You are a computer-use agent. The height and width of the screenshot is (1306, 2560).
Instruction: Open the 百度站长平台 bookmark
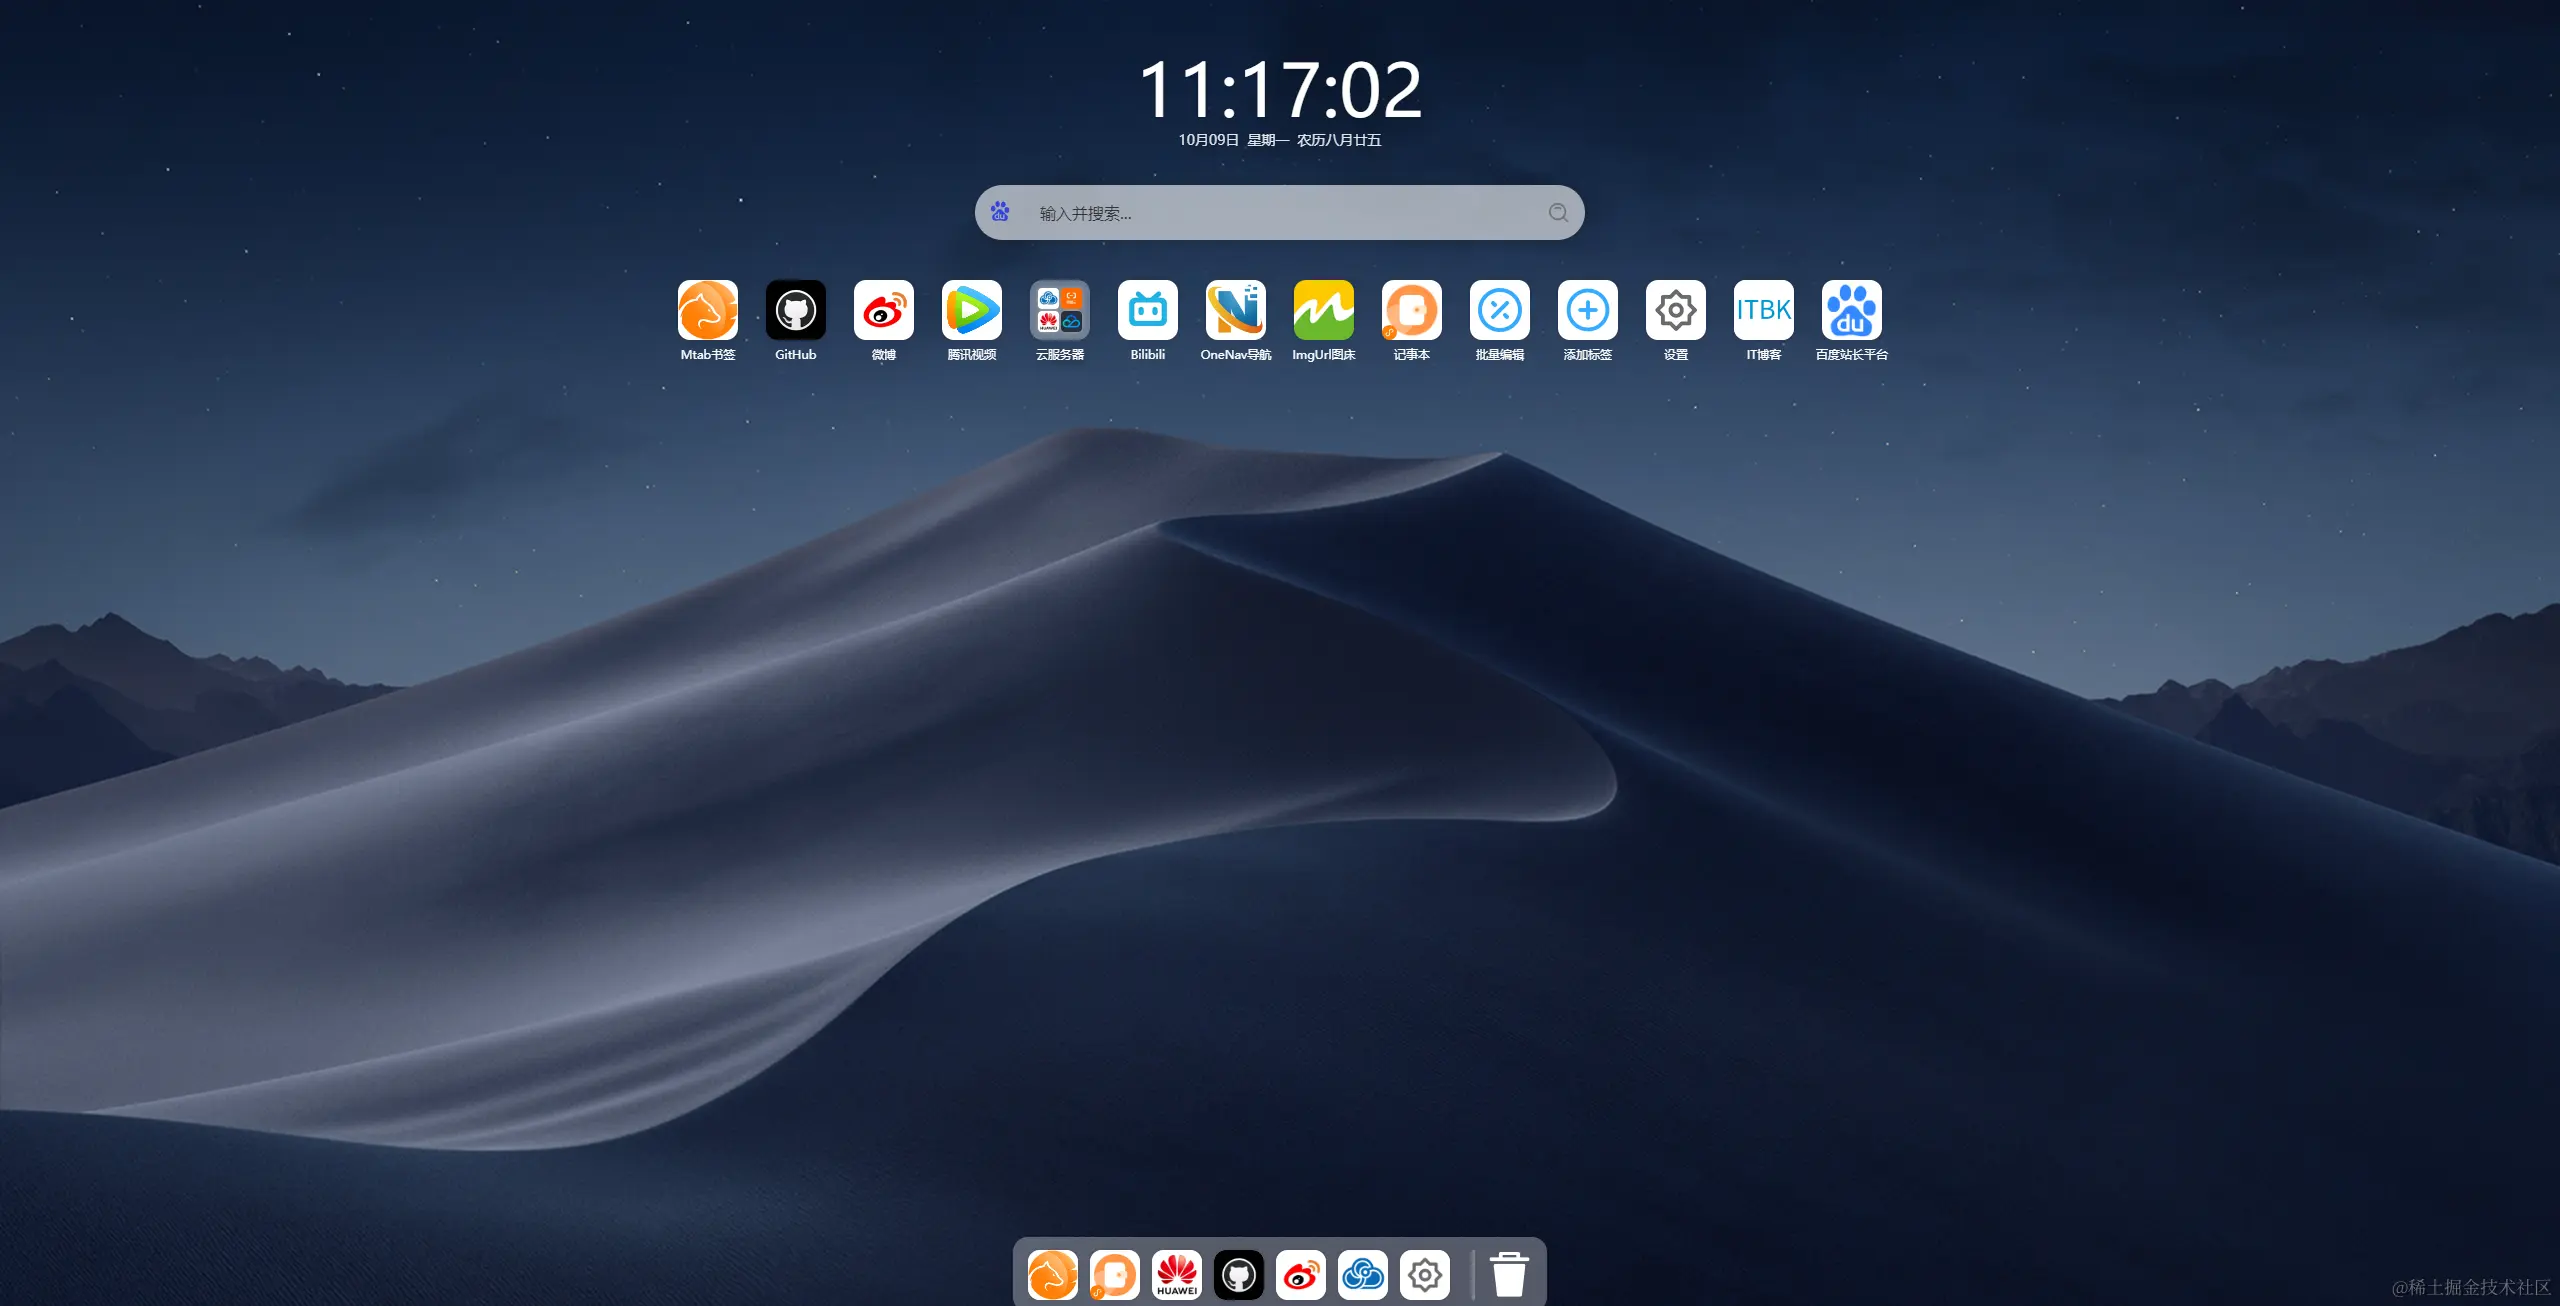1851,310
